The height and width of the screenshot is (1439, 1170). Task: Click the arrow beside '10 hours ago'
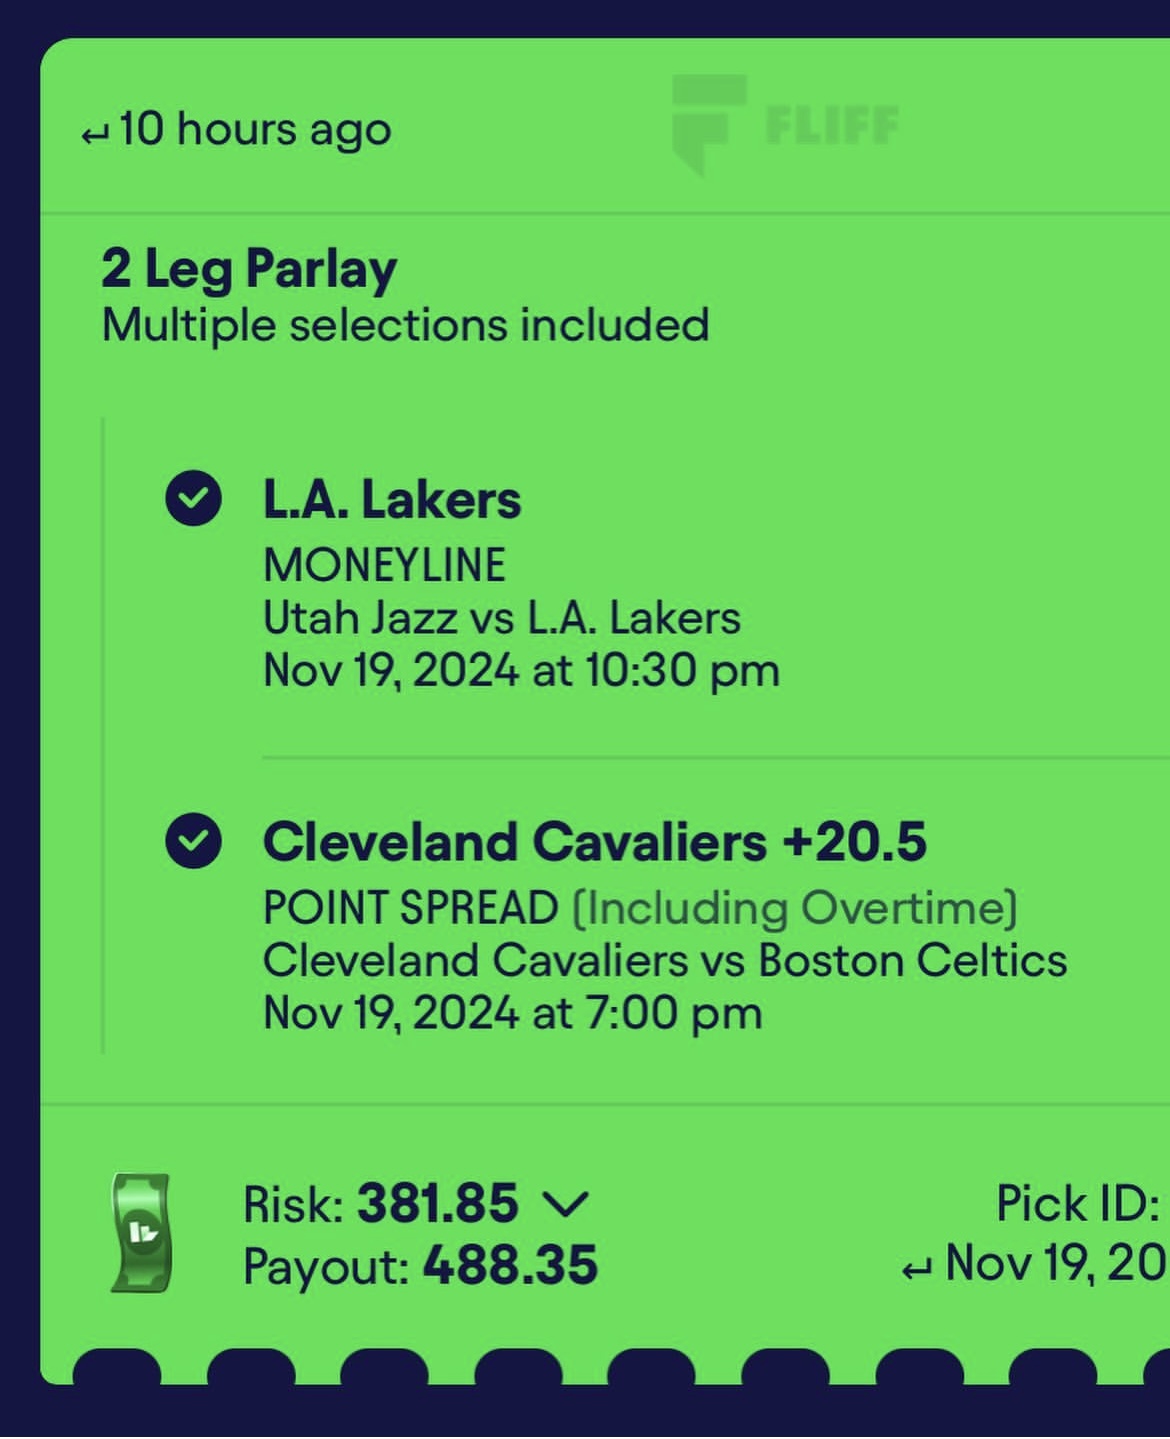(94, 134)
